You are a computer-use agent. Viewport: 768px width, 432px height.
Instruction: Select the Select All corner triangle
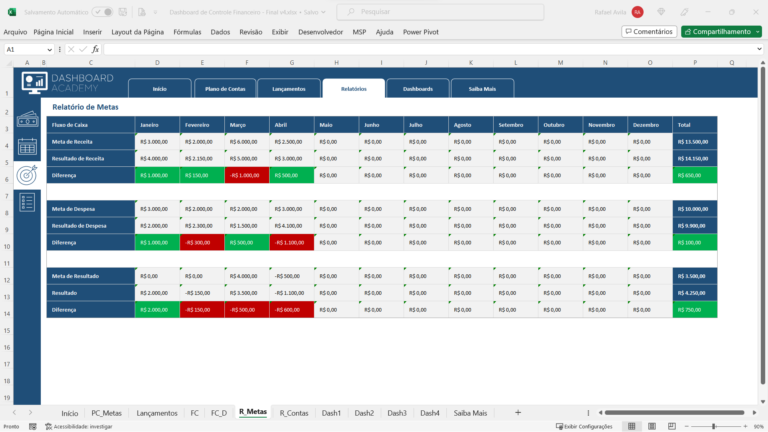(9, 63)
